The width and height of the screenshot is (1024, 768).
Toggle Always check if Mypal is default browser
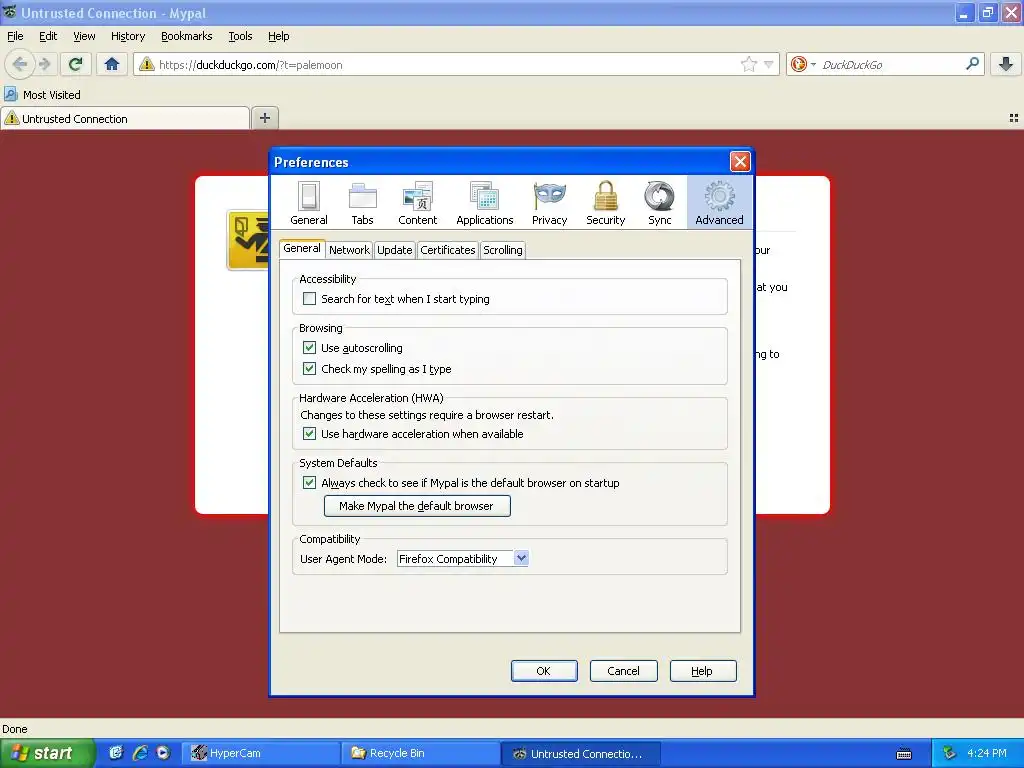pyautogui.click(x=310, y=483)
